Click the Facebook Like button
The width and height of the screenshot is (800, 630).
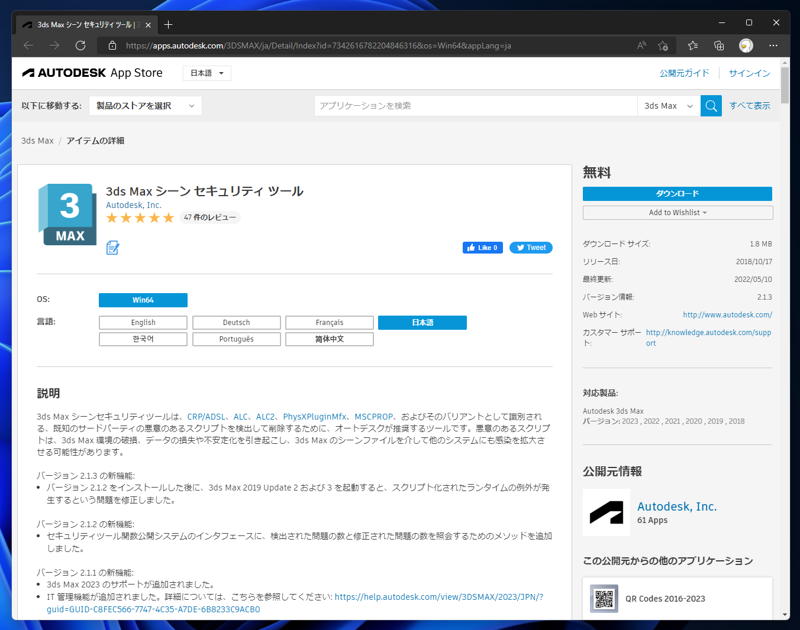click(x=483, y=247)
